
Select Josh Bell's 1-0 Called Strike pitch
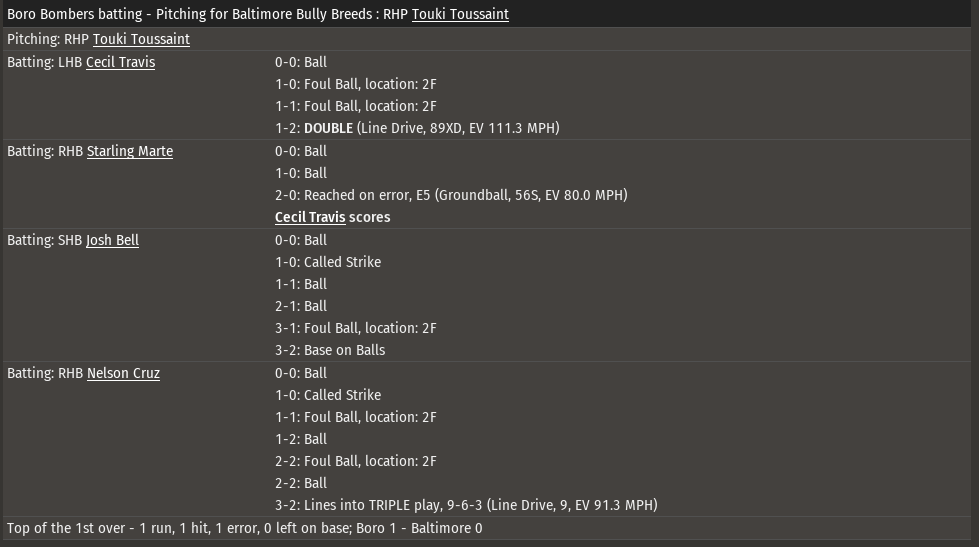328,262
